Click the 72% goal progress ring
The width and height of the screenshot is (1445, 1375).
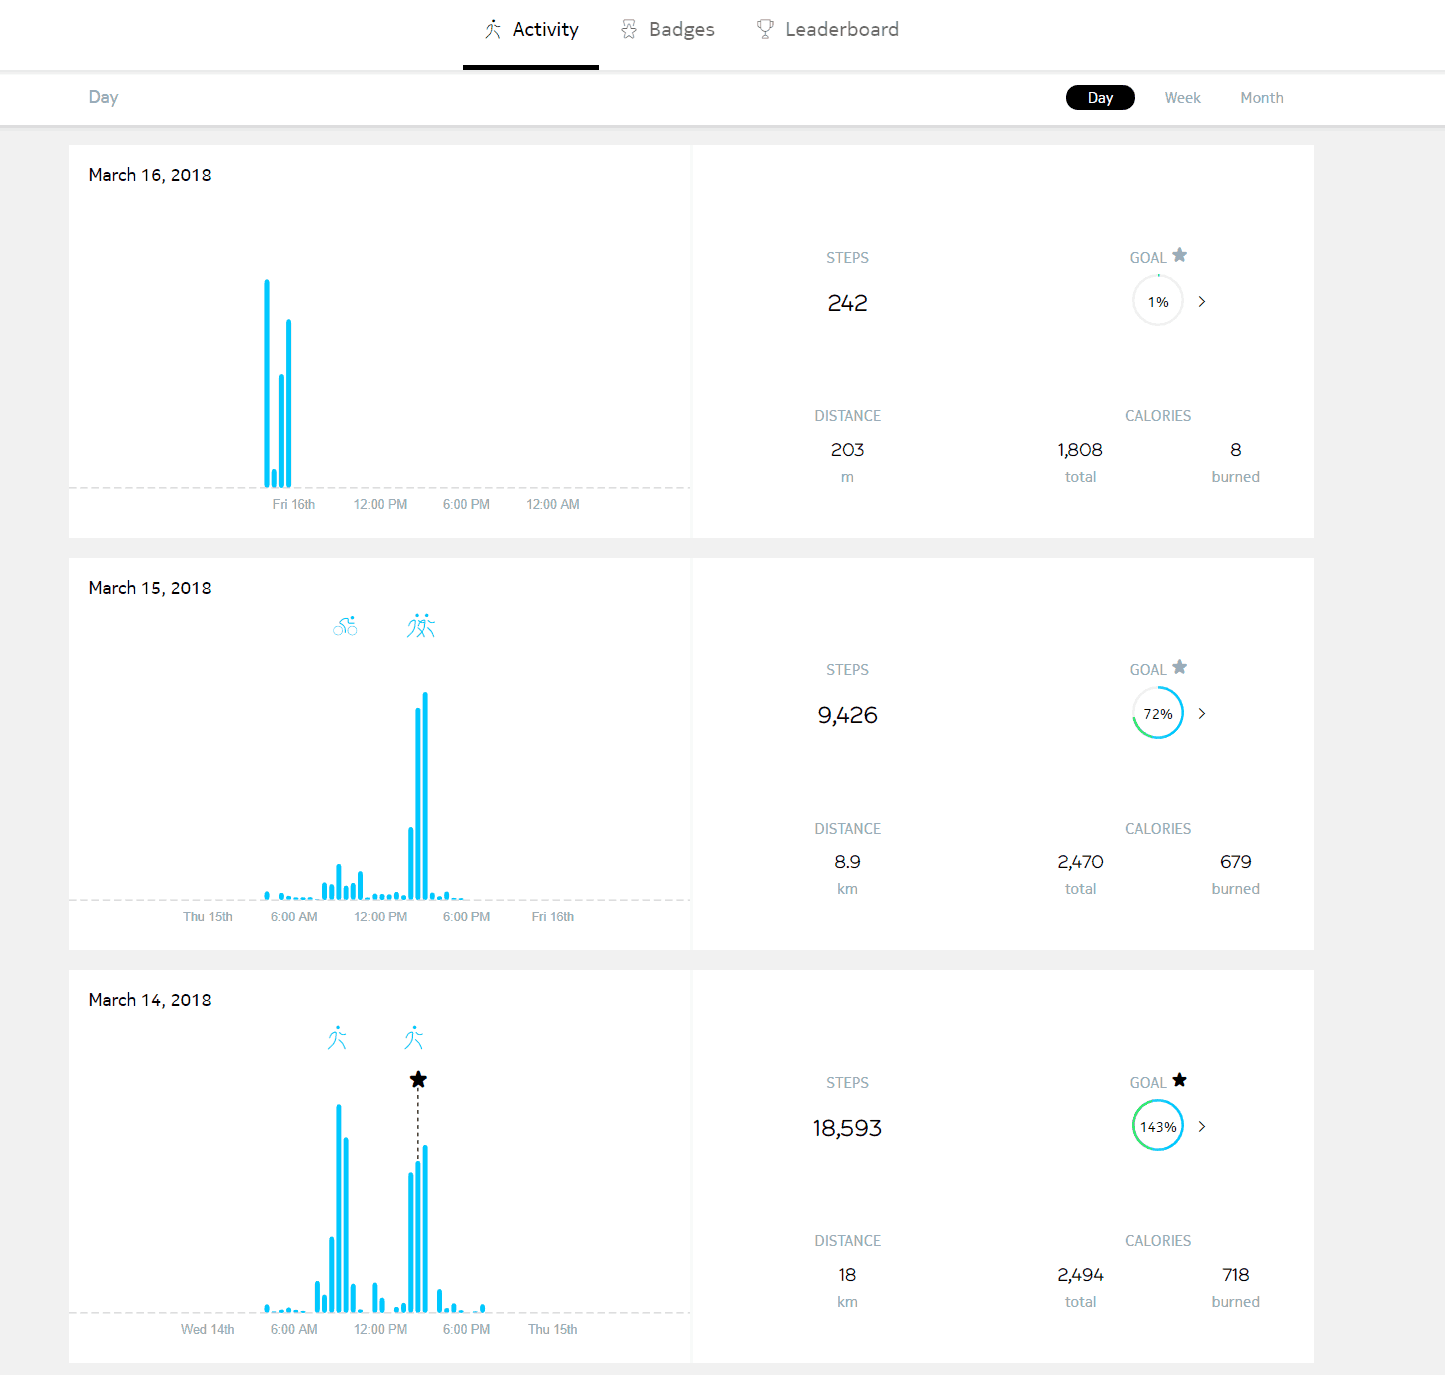pyautogui.click(x=1158, y=714)
